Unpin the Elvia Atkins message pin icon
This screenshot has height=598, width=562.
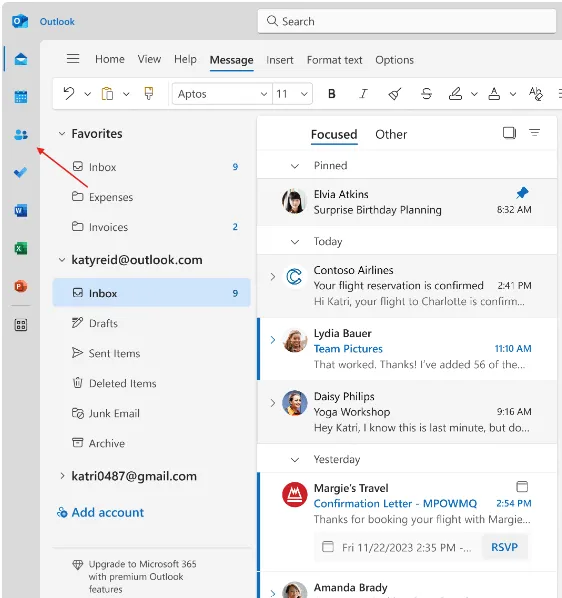click(x=522, y=193)
